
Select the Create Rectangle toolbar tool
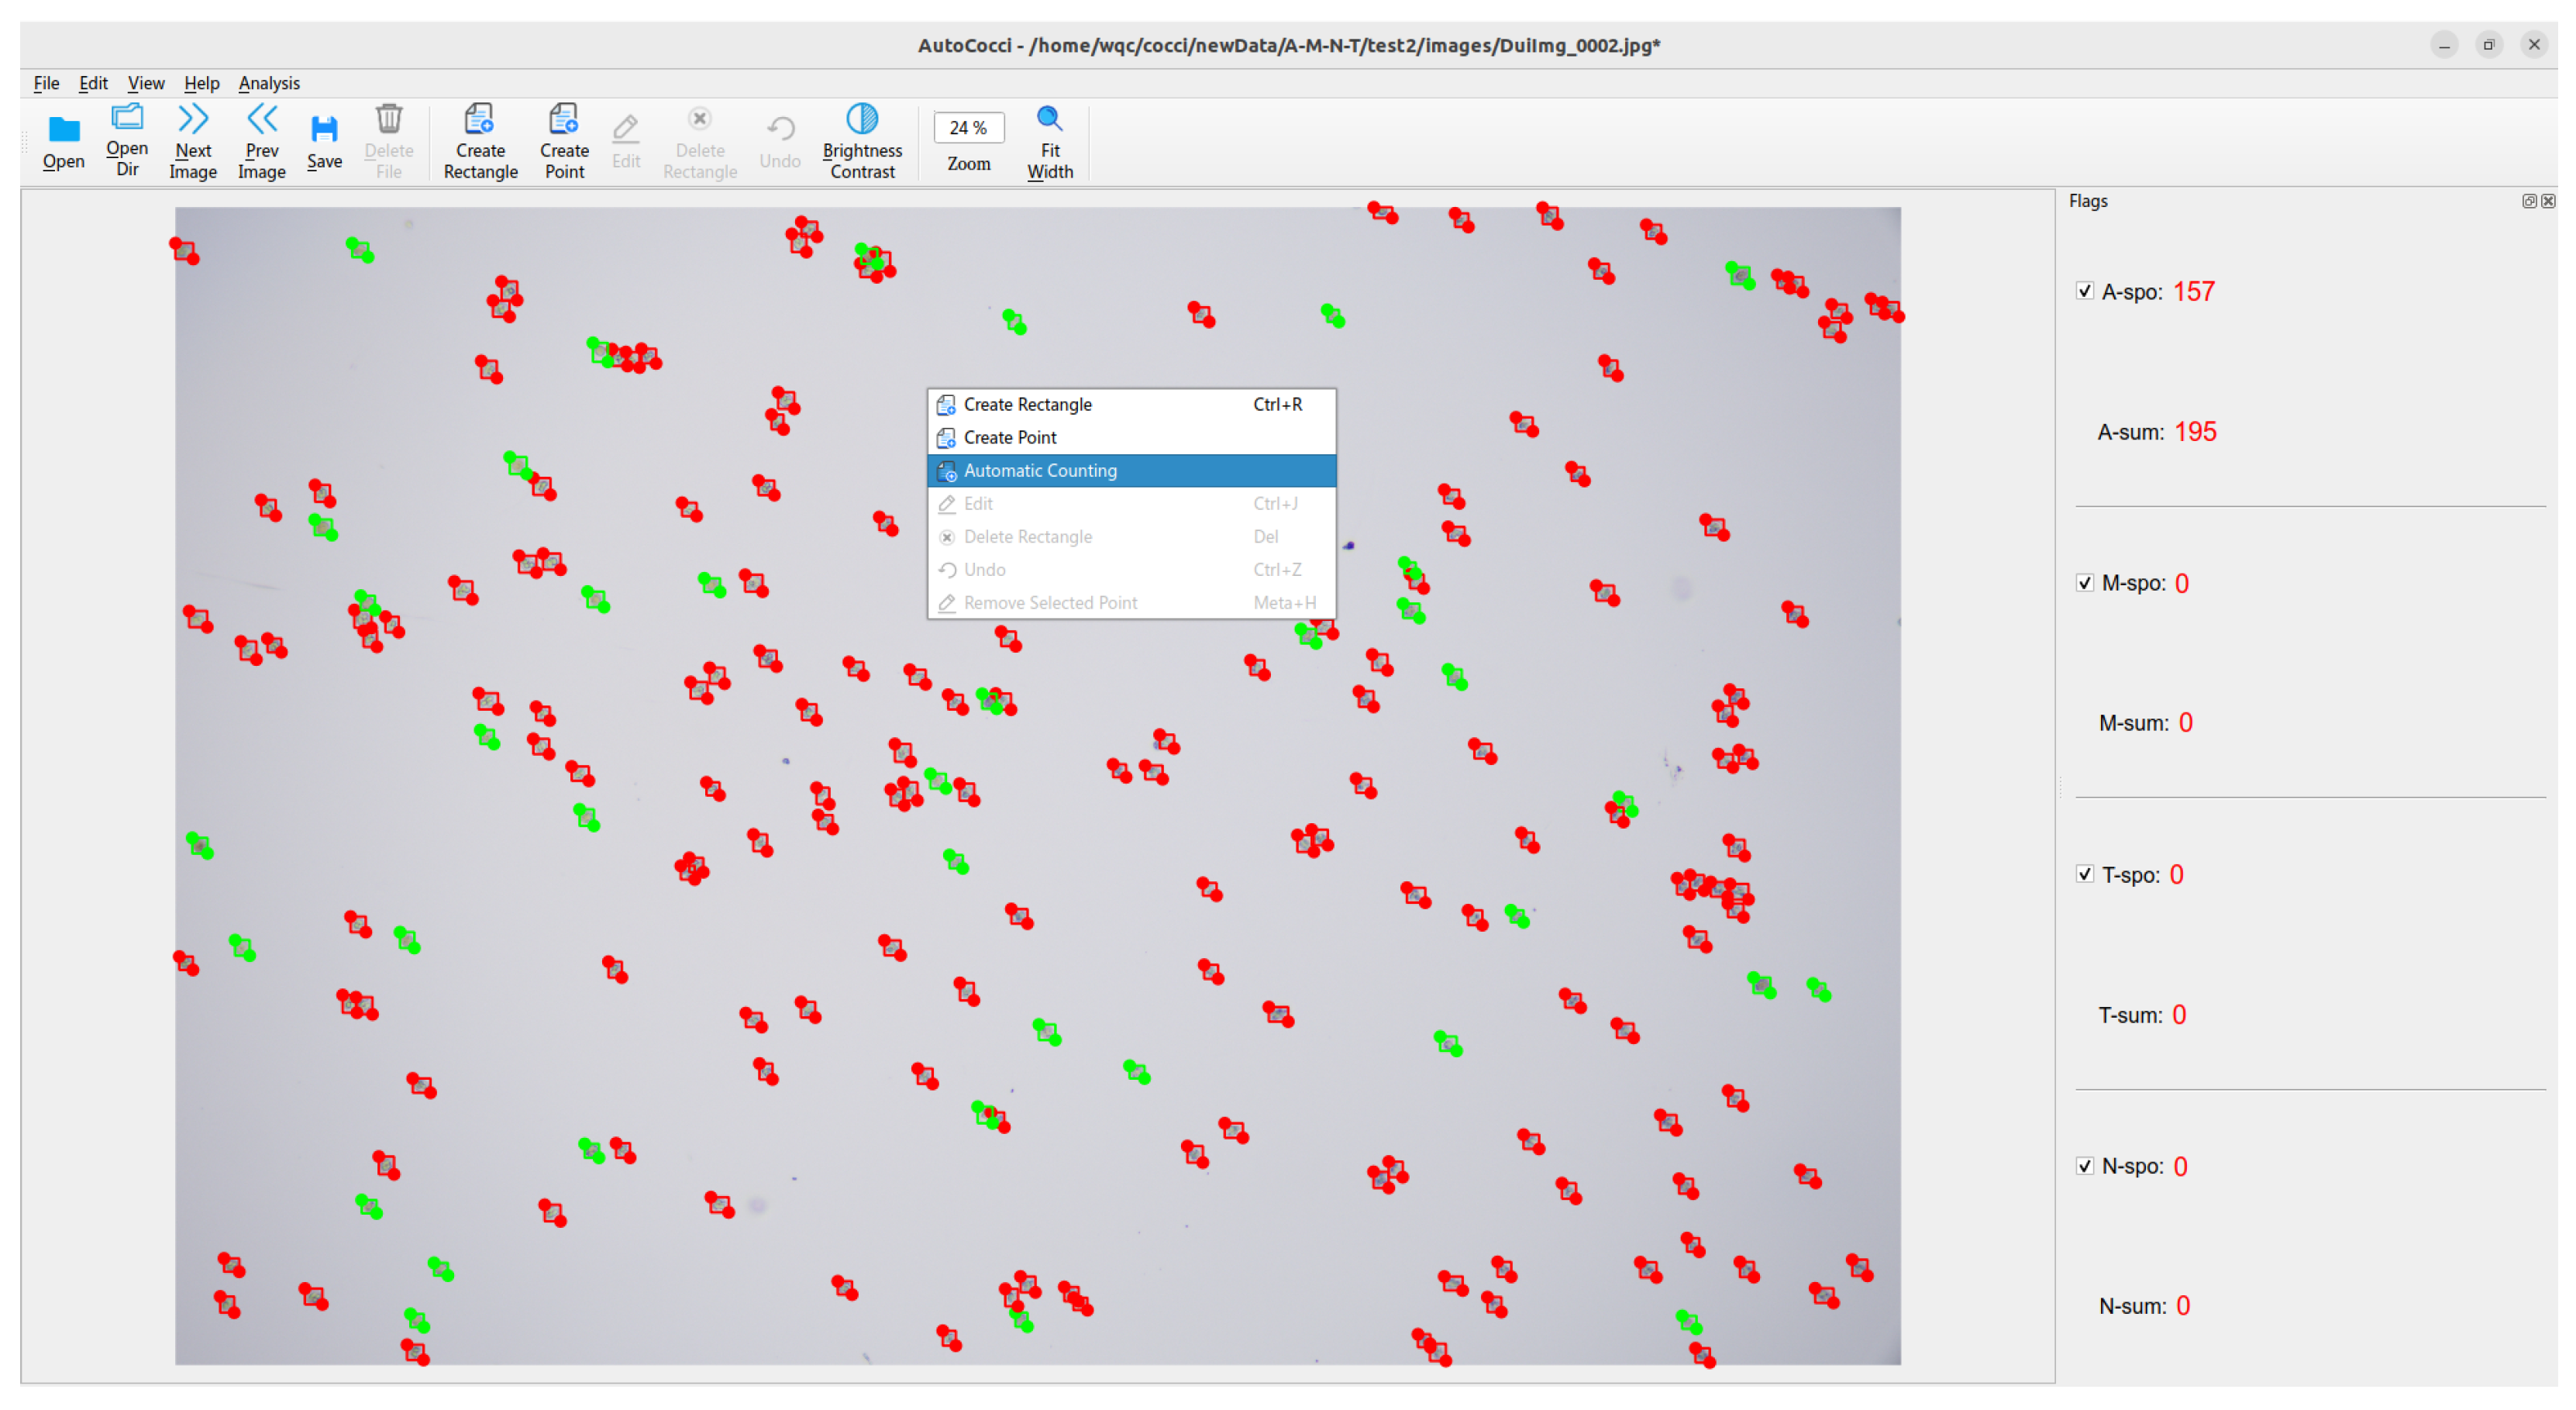[480, 121]
